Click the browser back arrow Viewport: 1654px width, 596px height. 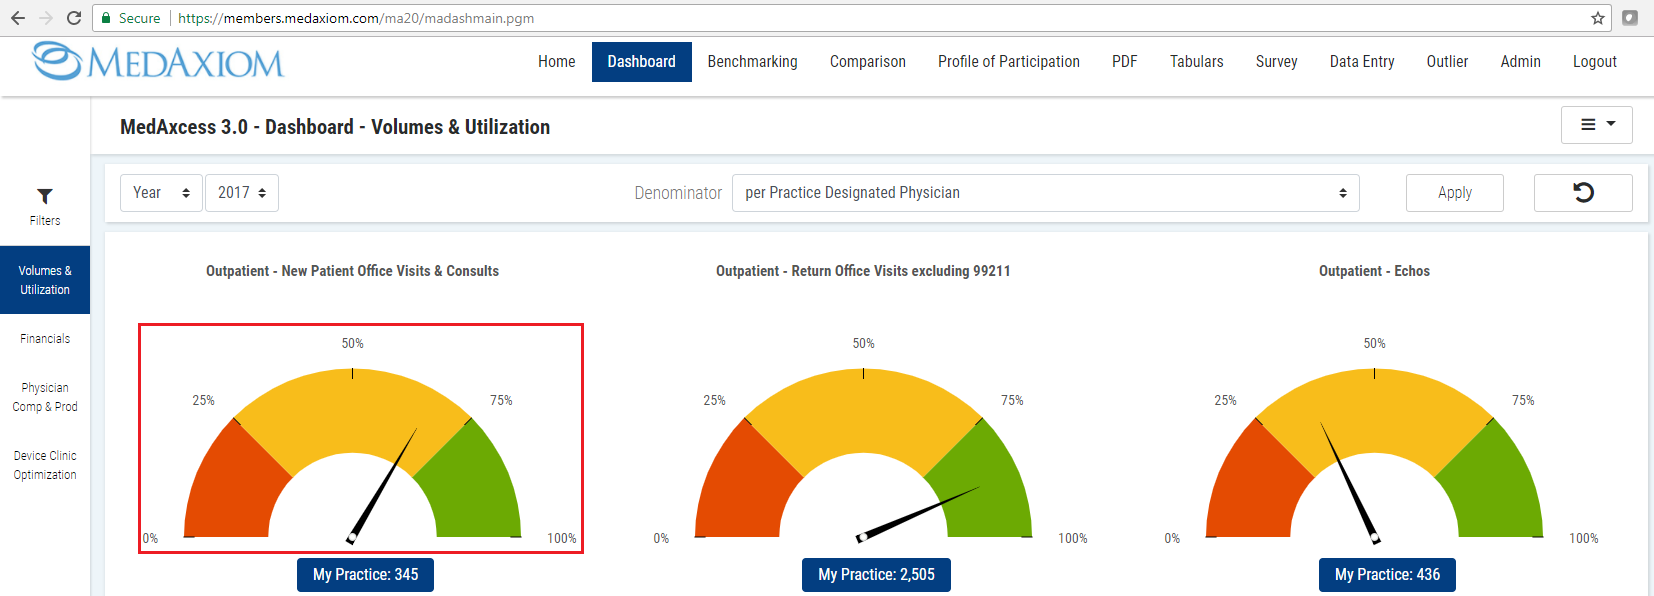17,18
